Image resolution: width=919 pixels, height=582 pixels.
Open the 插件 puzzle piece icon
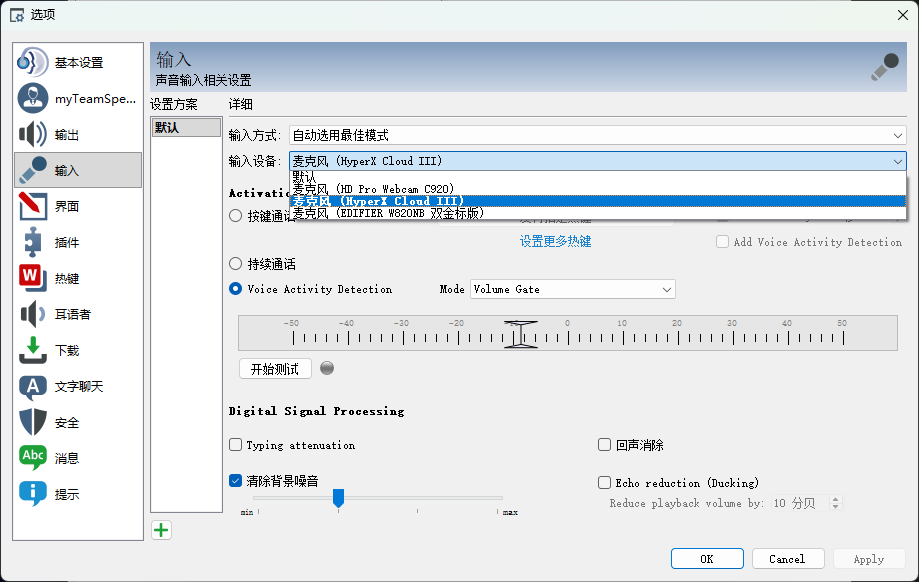[33, 242]
